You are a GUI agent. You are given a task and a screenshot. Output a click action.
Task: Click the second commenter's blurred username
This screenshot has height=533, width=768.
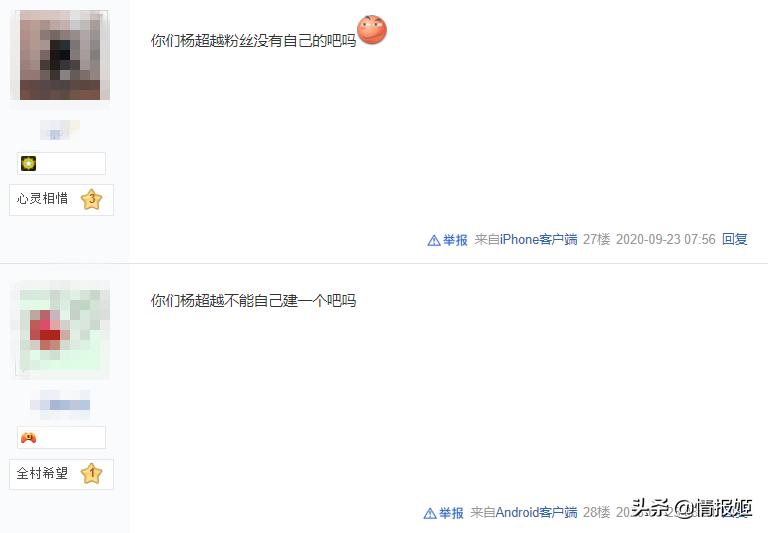[60, 405]
